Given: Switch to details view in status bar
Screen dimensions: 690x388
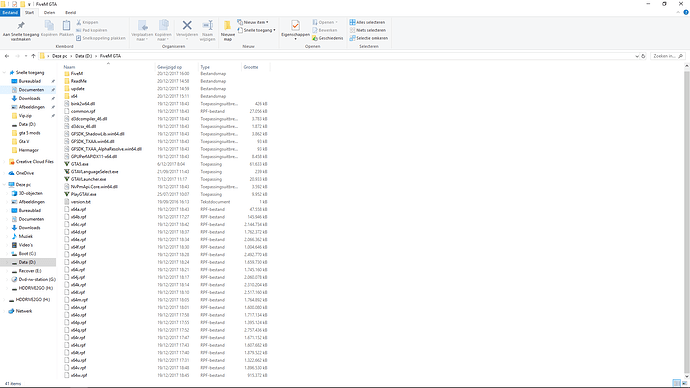Looking at the screenshot, I should pos(676,383).
